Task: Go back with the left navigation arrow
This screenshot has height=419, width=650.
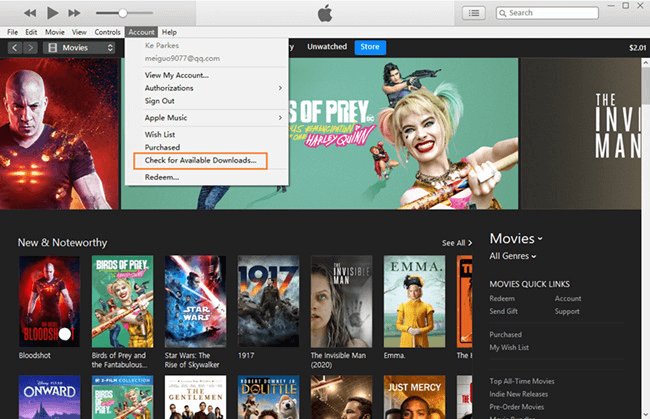Action: 15,48
